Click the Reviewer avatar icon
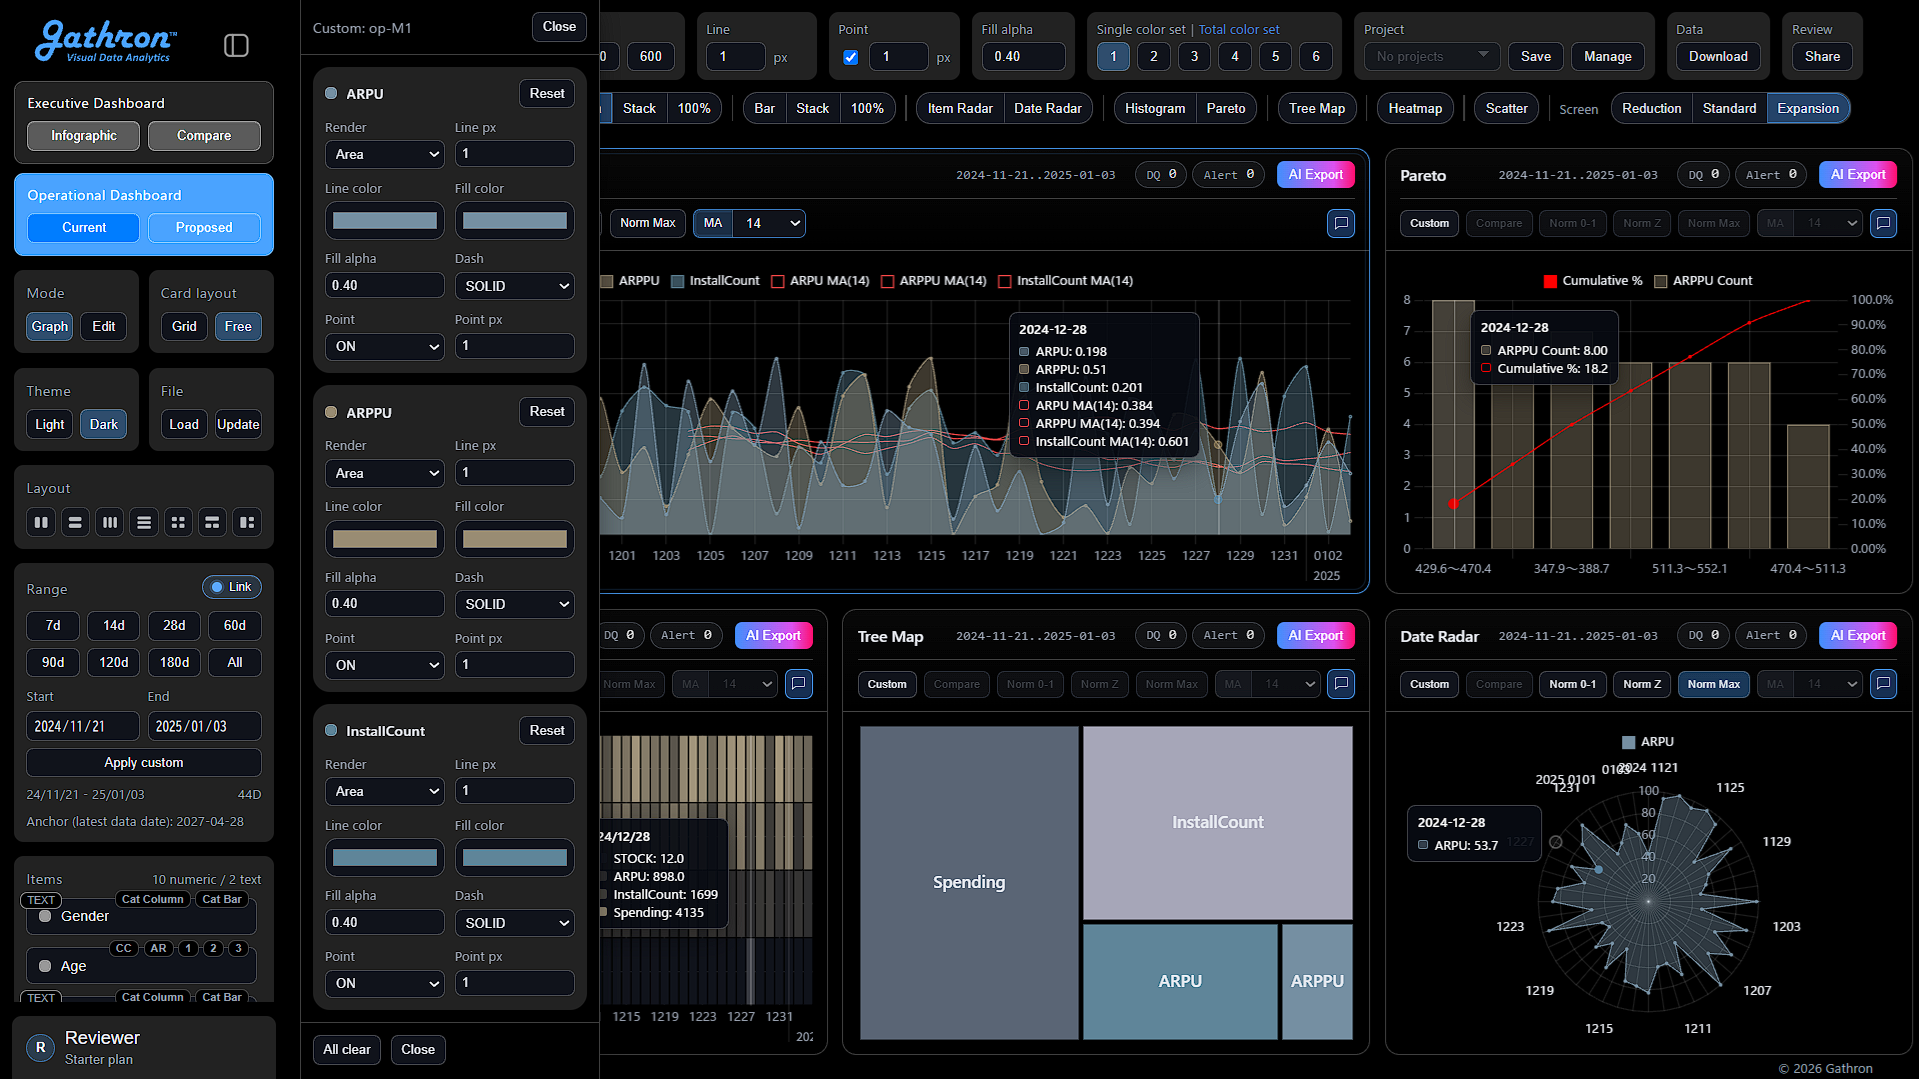The height and width of the screenshot is (1079, 1919). click(x=40, y=1047)
